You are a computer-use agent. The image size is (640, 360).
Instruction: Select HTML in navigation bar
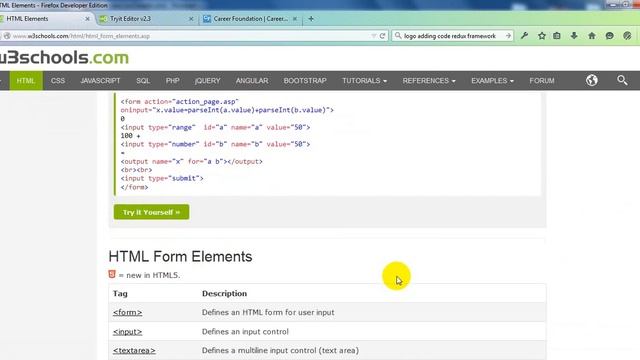point(26,81)
